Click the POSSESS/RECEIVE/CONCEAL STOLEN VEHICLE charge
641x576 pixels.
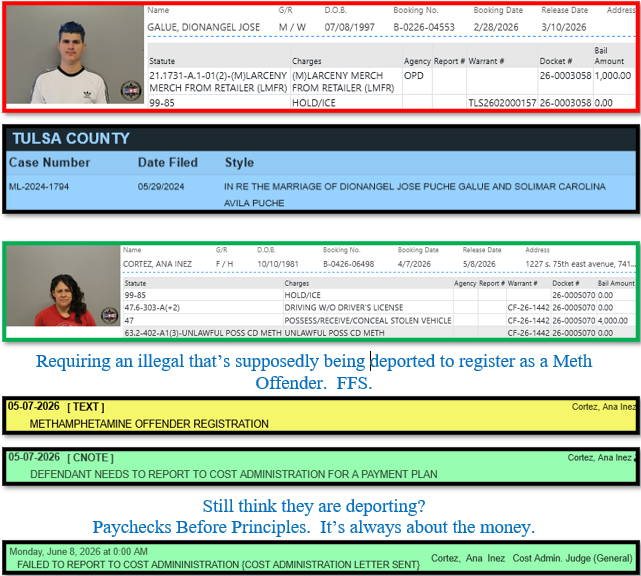point(368,320)
